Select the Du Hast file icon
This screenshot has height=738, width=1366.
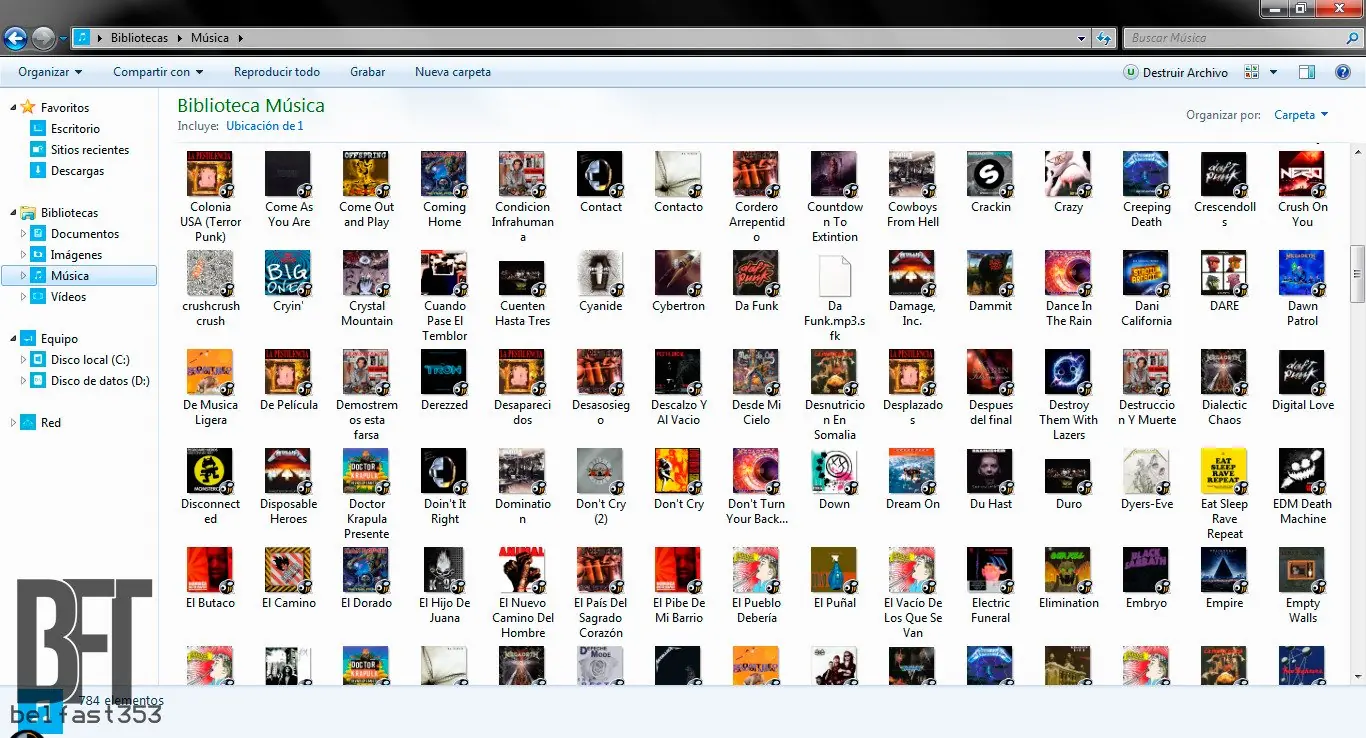pyautogui.click(x=990, y=471)
